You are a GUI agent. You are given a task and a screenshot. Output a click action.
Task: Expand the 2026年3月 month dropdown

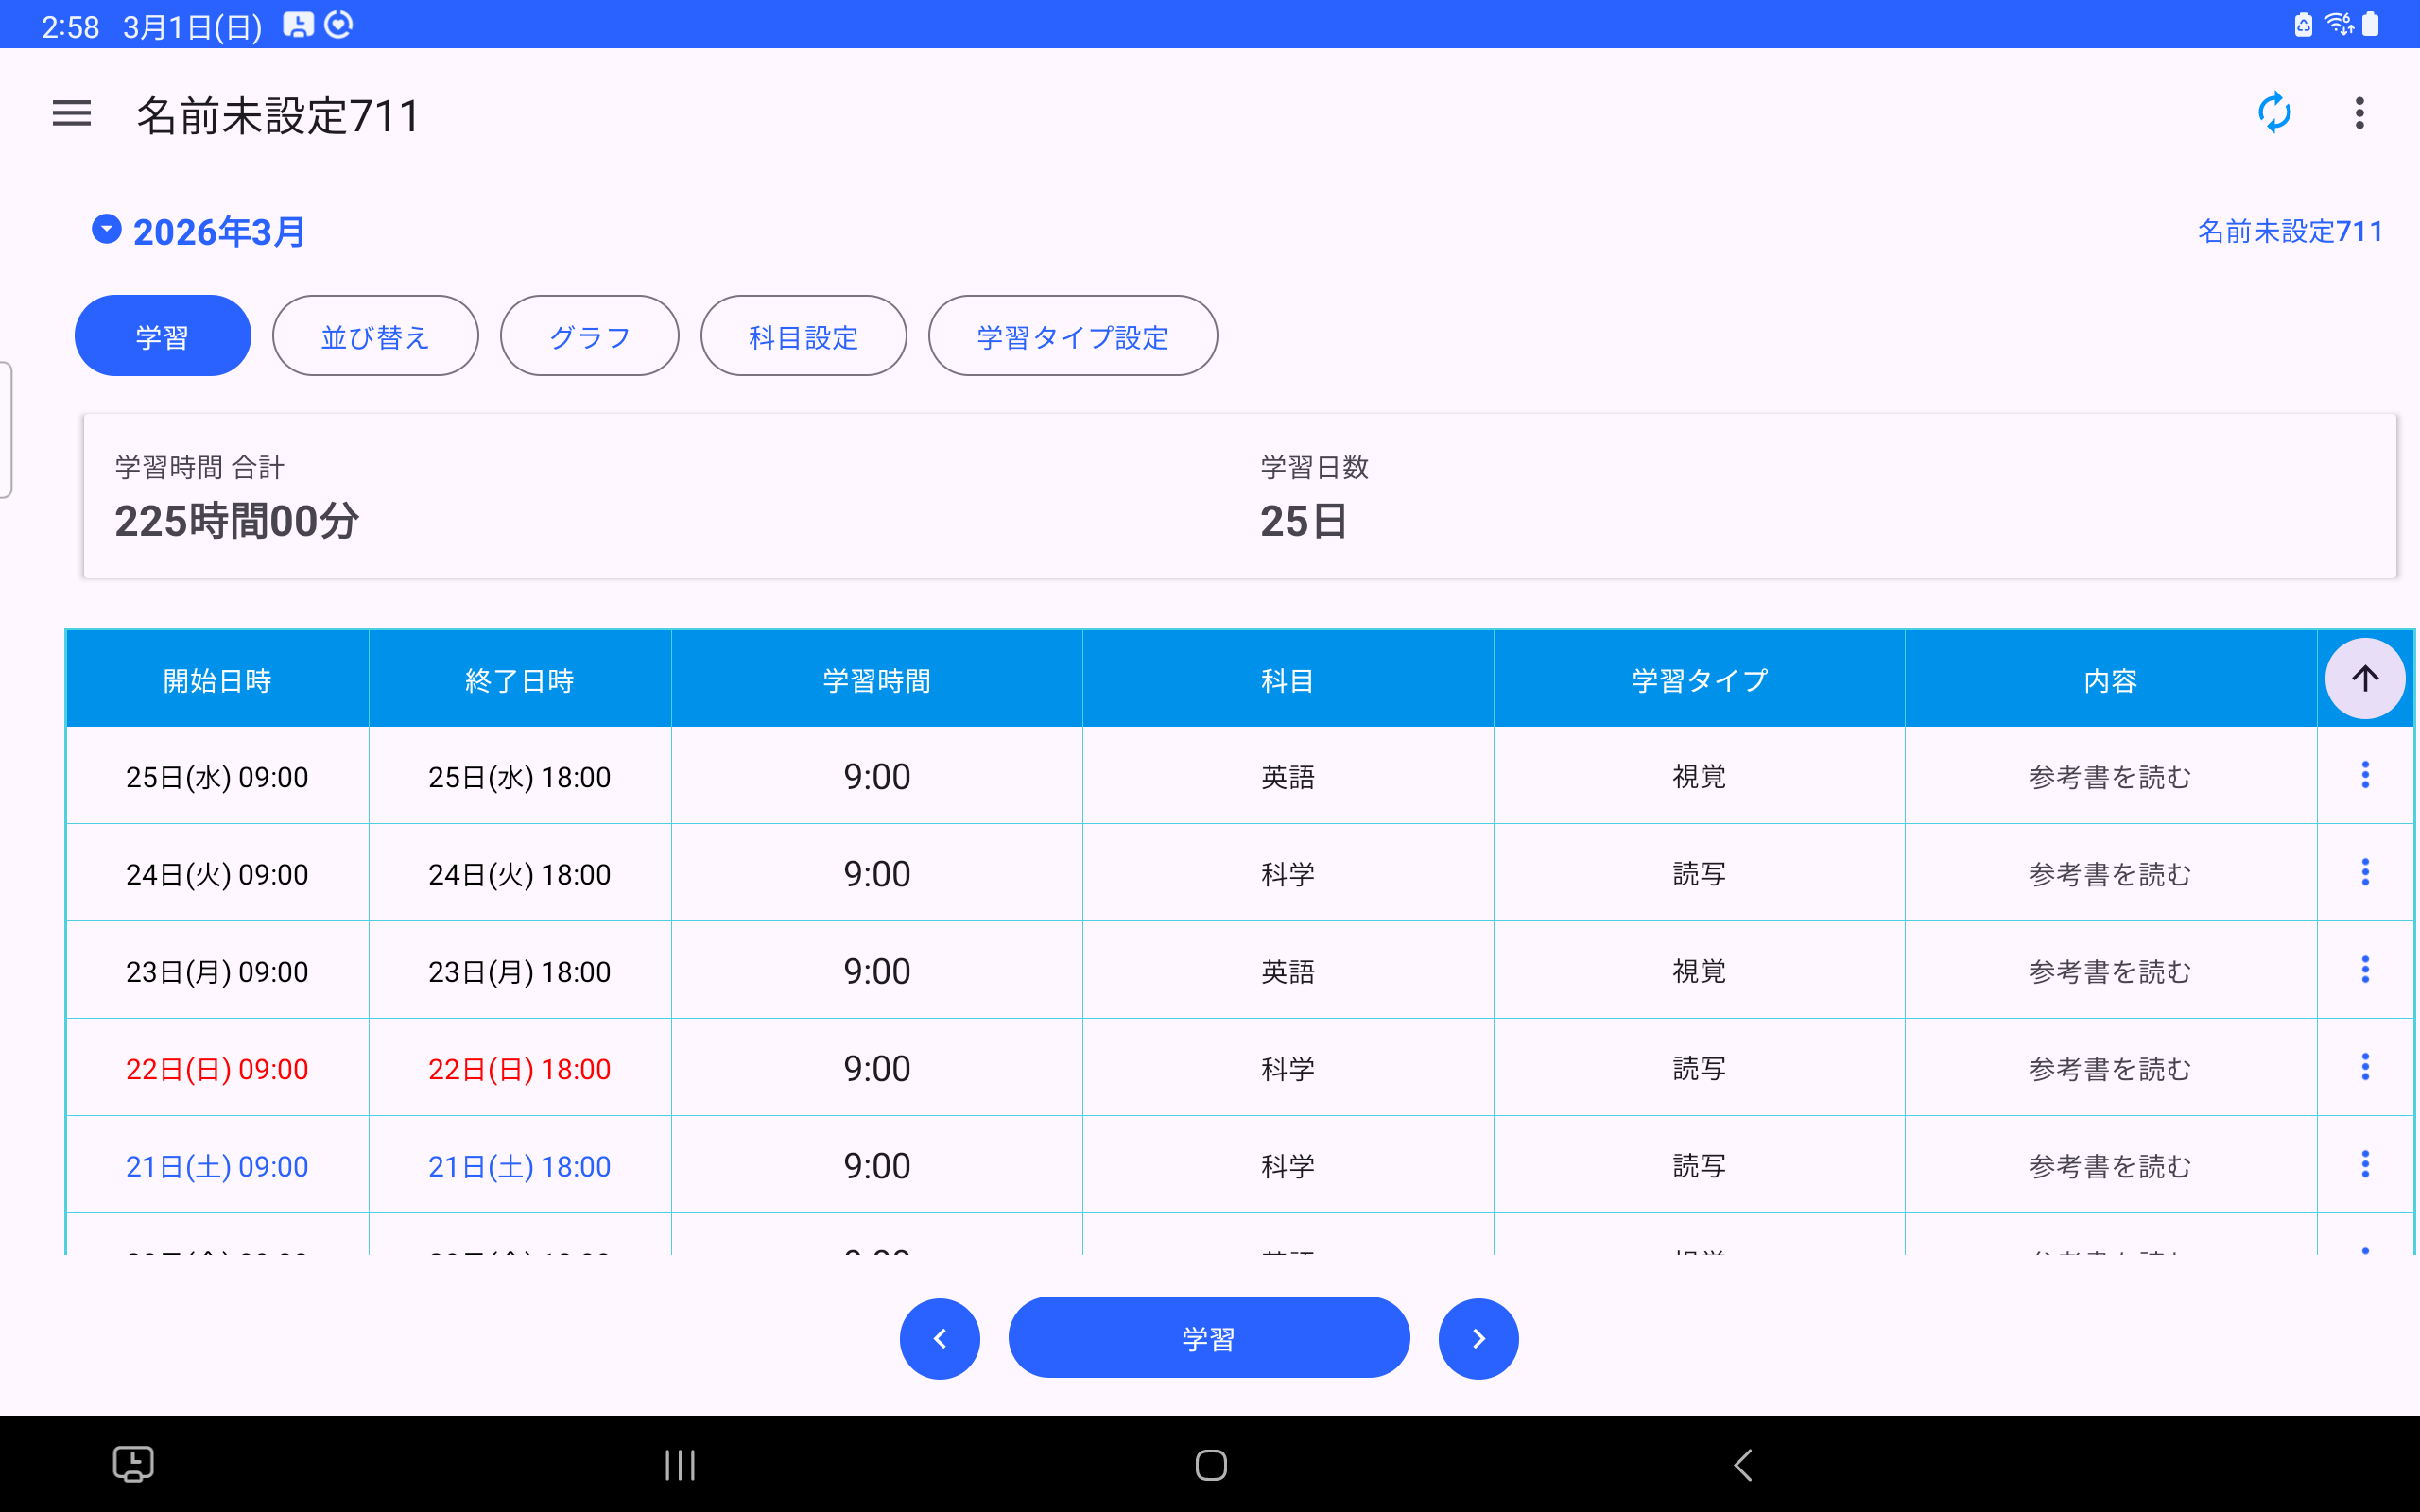pyautogui.click(x=107, y=230)
